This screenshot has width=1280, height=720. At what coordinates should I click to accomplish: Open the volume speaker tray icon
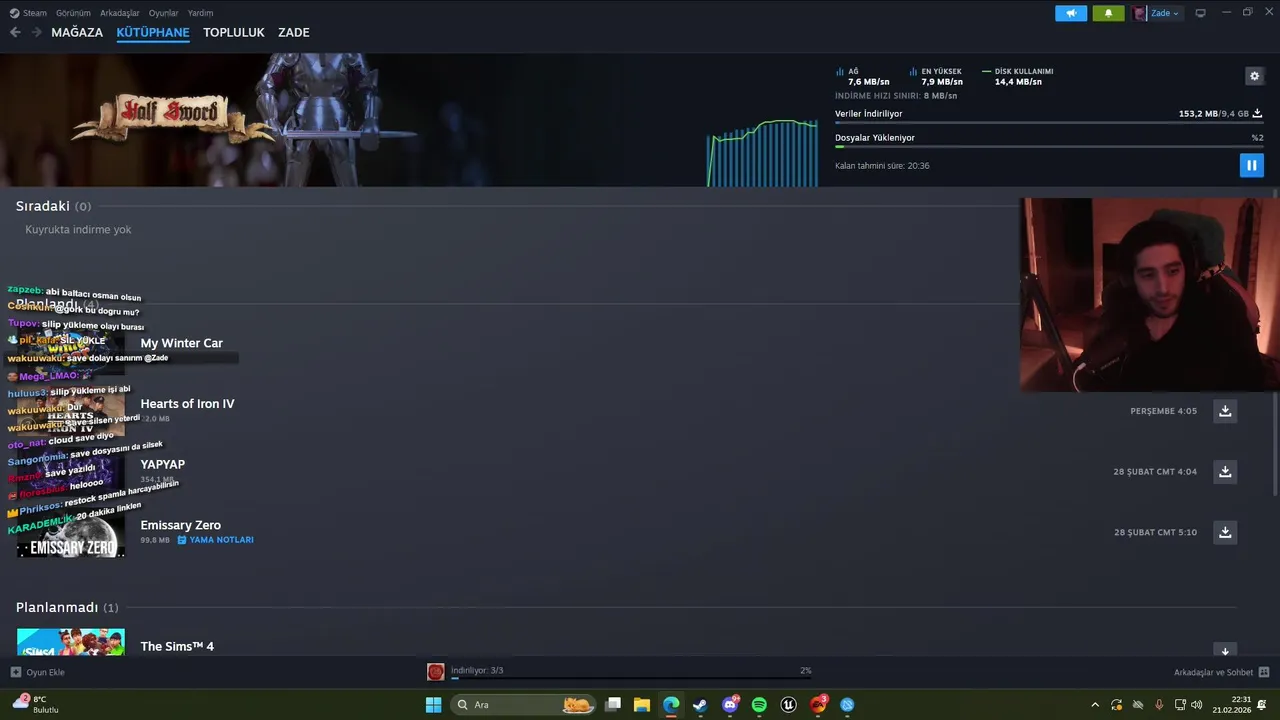(x=1197, y=705)
